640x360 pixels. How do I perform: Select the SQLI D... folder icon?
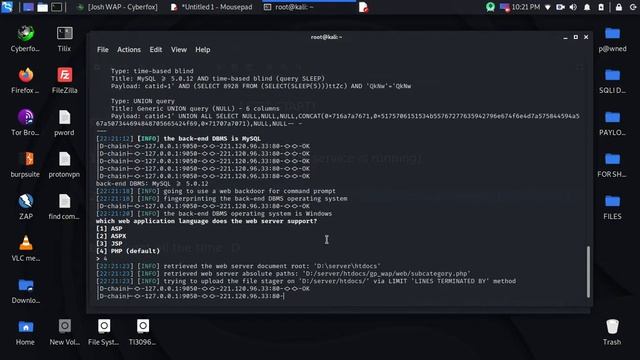[612, 81]
